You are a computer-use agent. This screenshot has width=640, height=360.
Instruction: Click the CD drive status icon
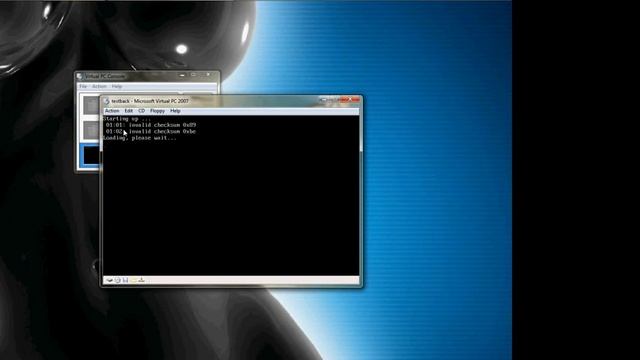[118, 280]
